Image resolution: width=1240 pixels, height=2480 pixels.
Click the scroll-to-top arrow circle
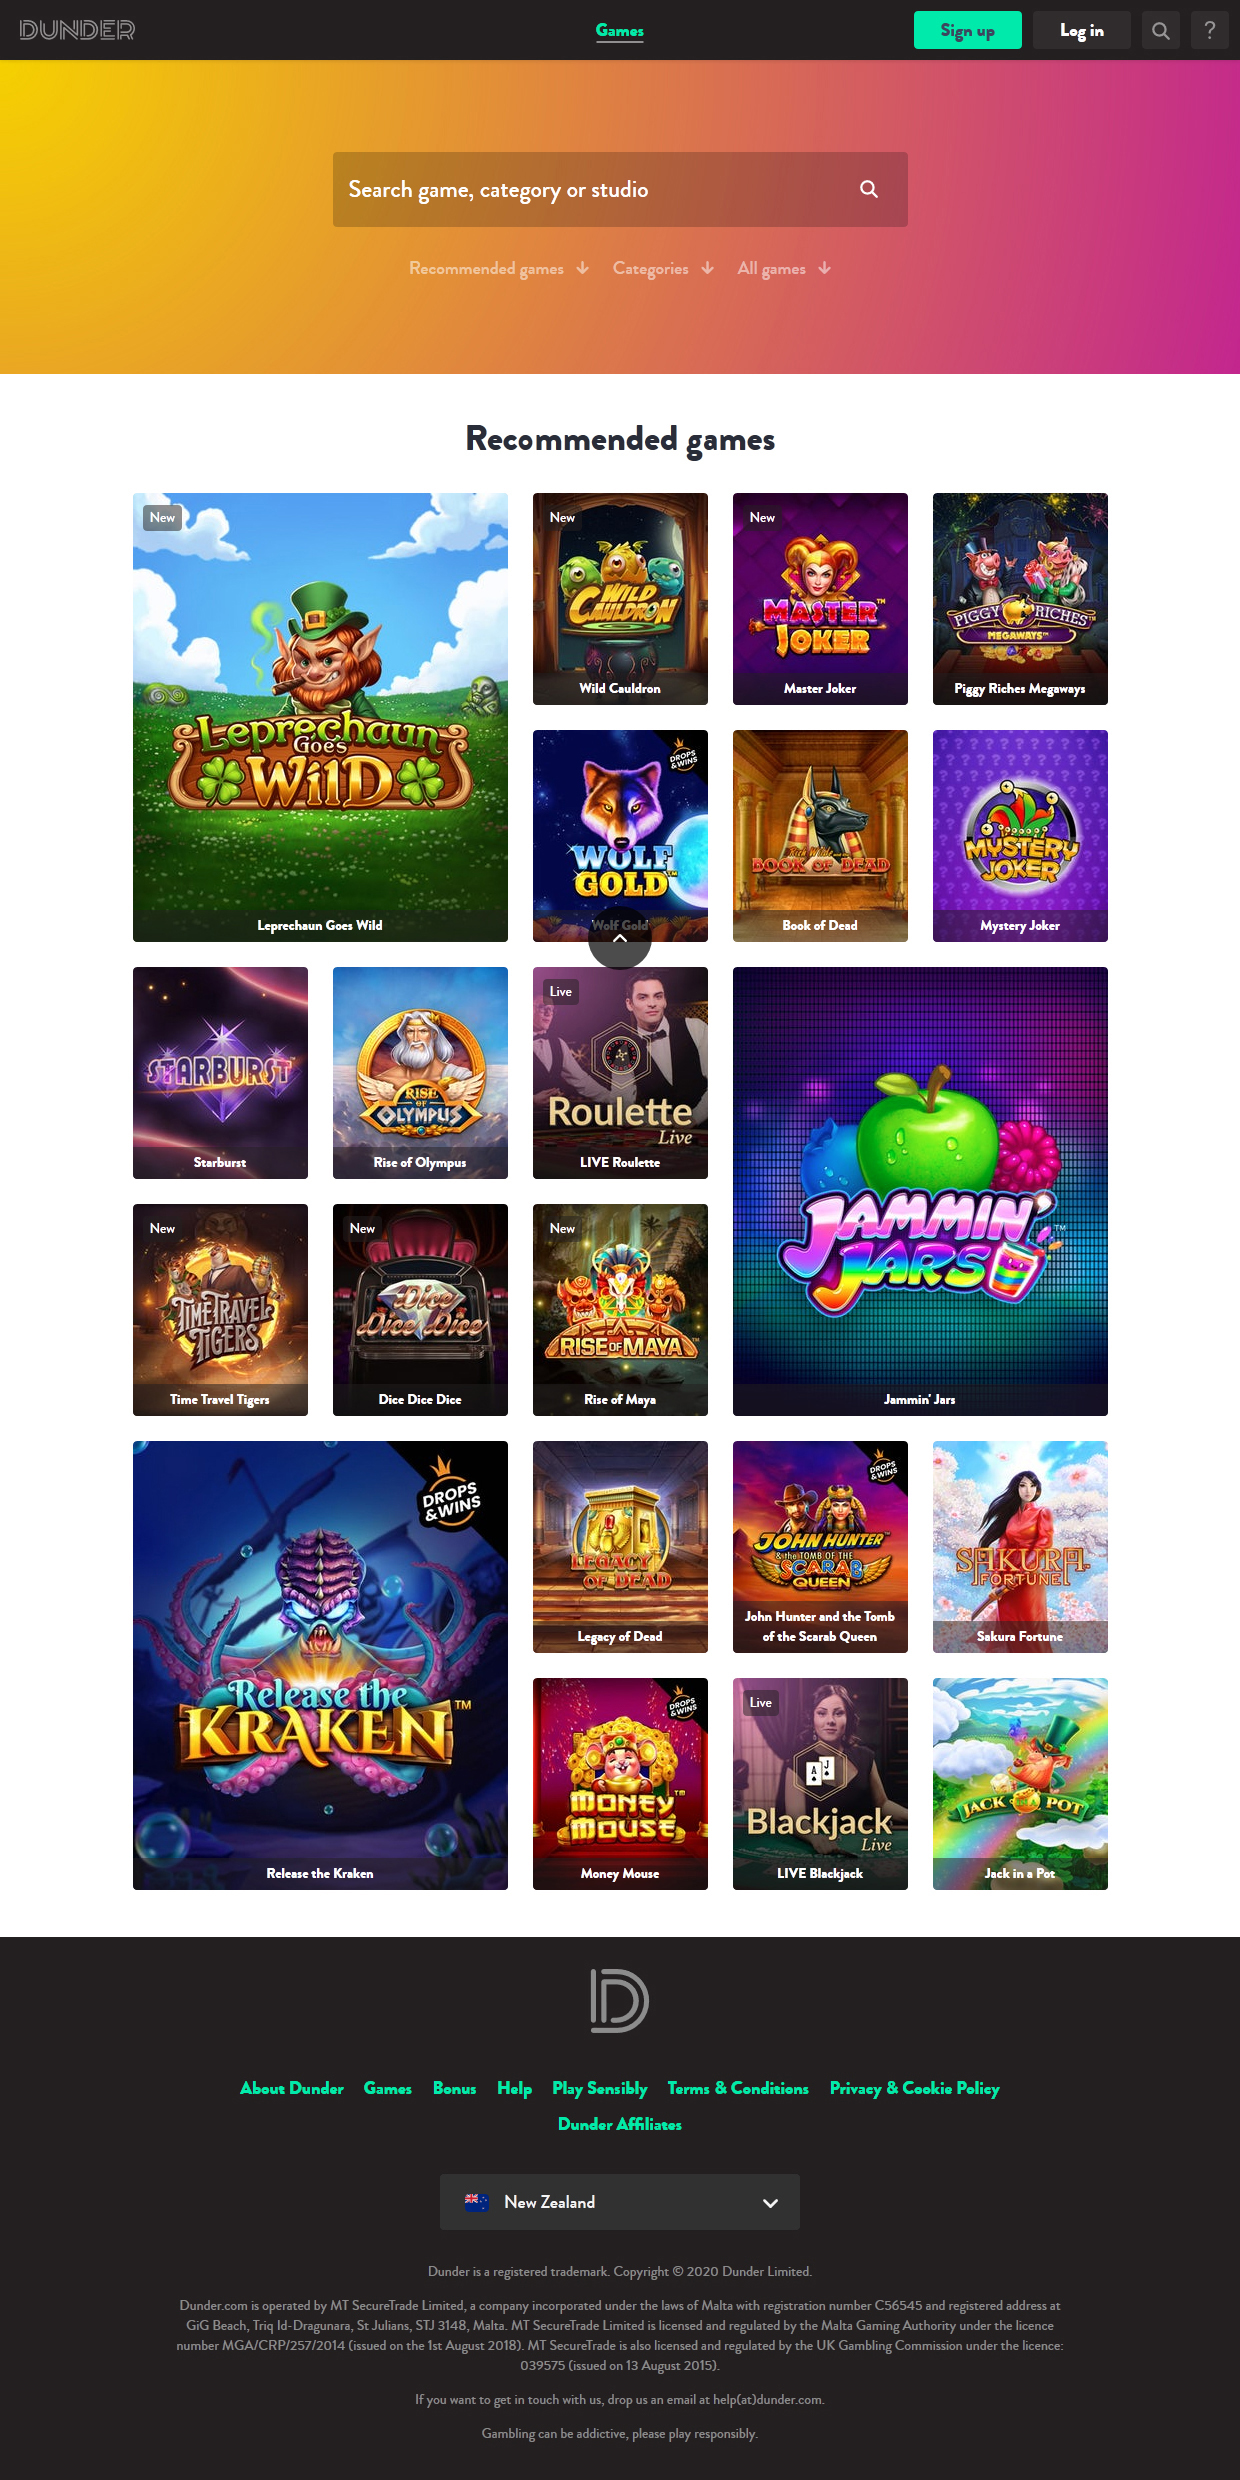[x=620, y=937]
